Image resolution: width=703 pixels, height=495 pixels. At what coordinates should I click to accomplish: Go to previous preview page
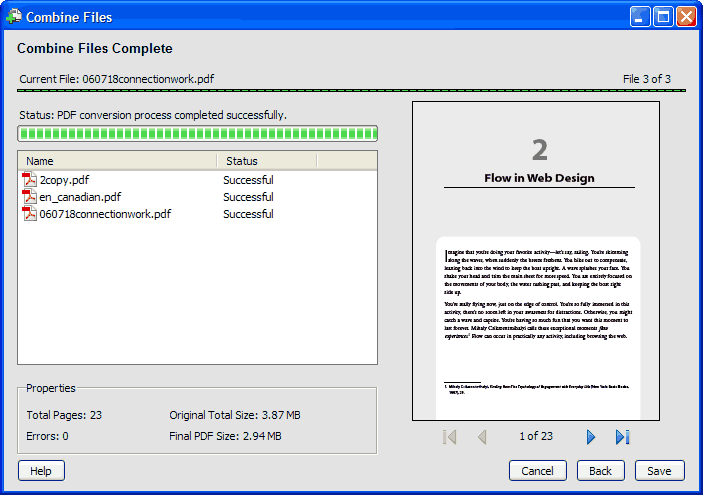(x=482, y=437)
